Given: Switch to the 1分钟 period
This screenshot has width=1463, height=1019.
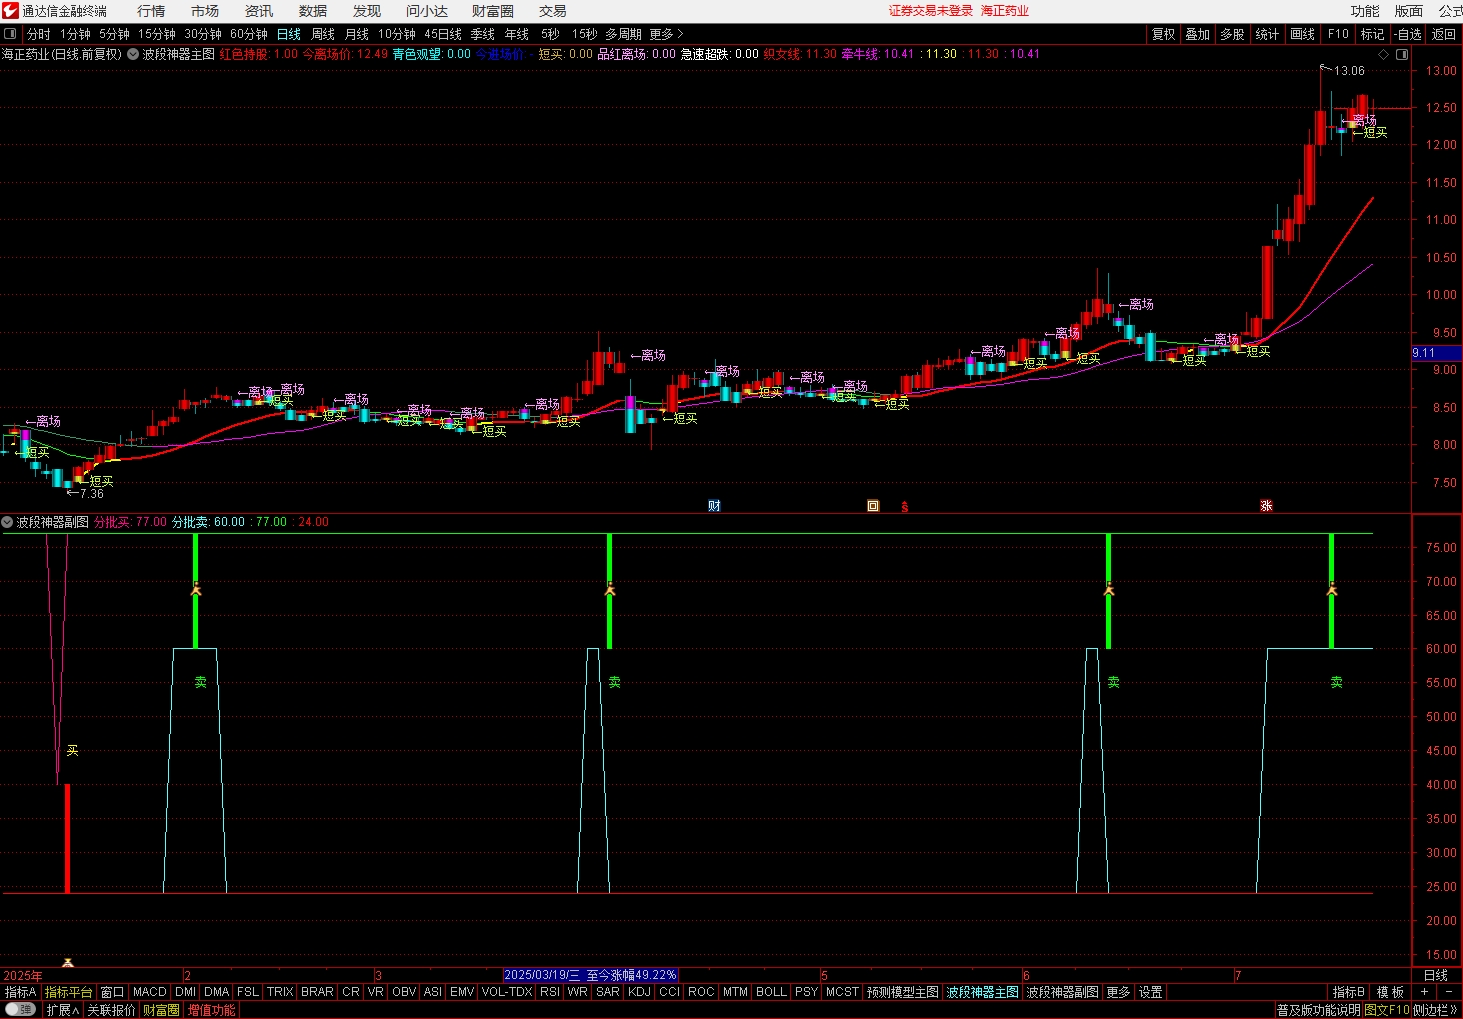Looking at the screenshot, I should pos(75,34).
